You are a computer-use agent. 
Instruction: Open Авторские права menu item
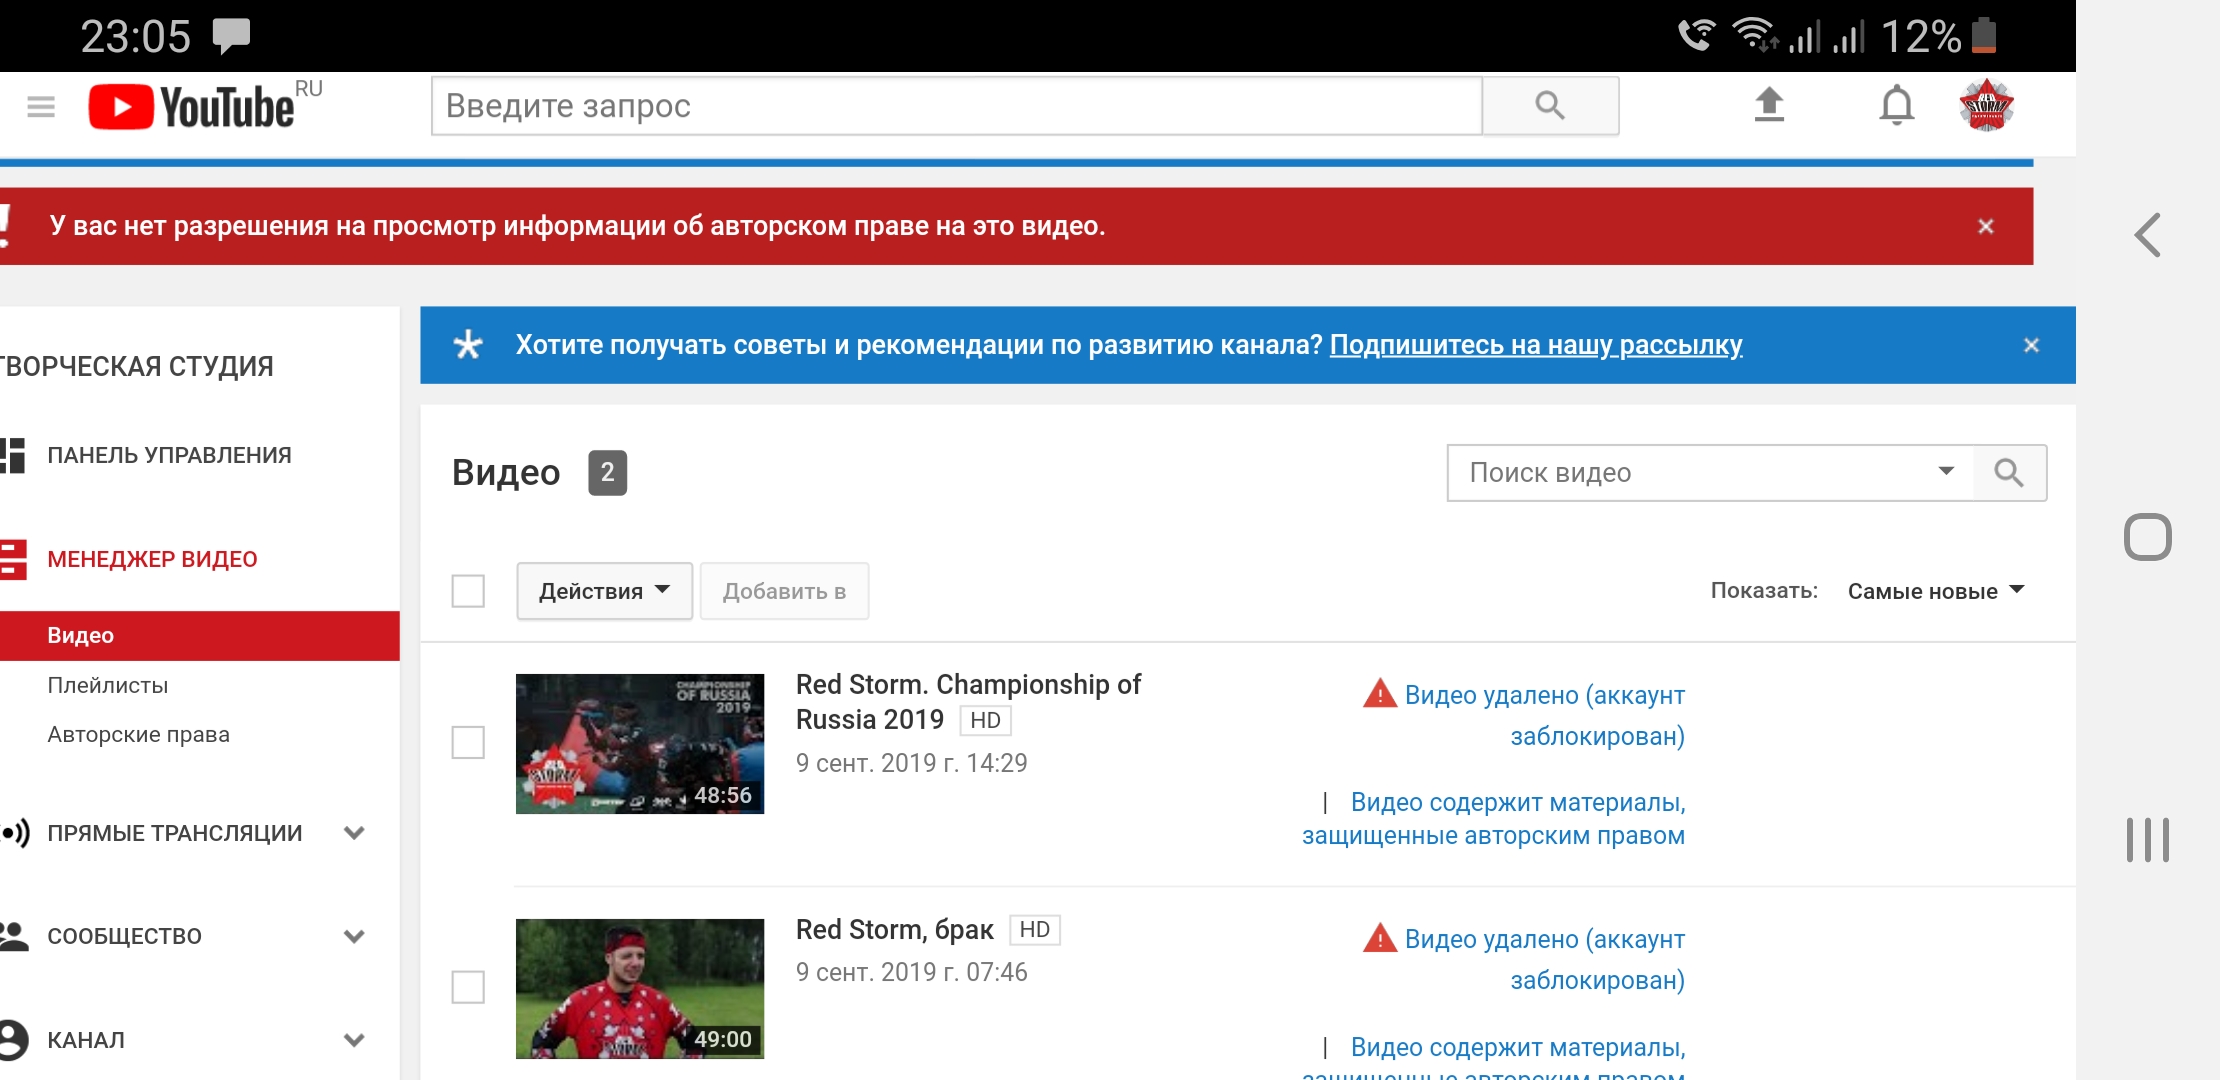point(140,732)
